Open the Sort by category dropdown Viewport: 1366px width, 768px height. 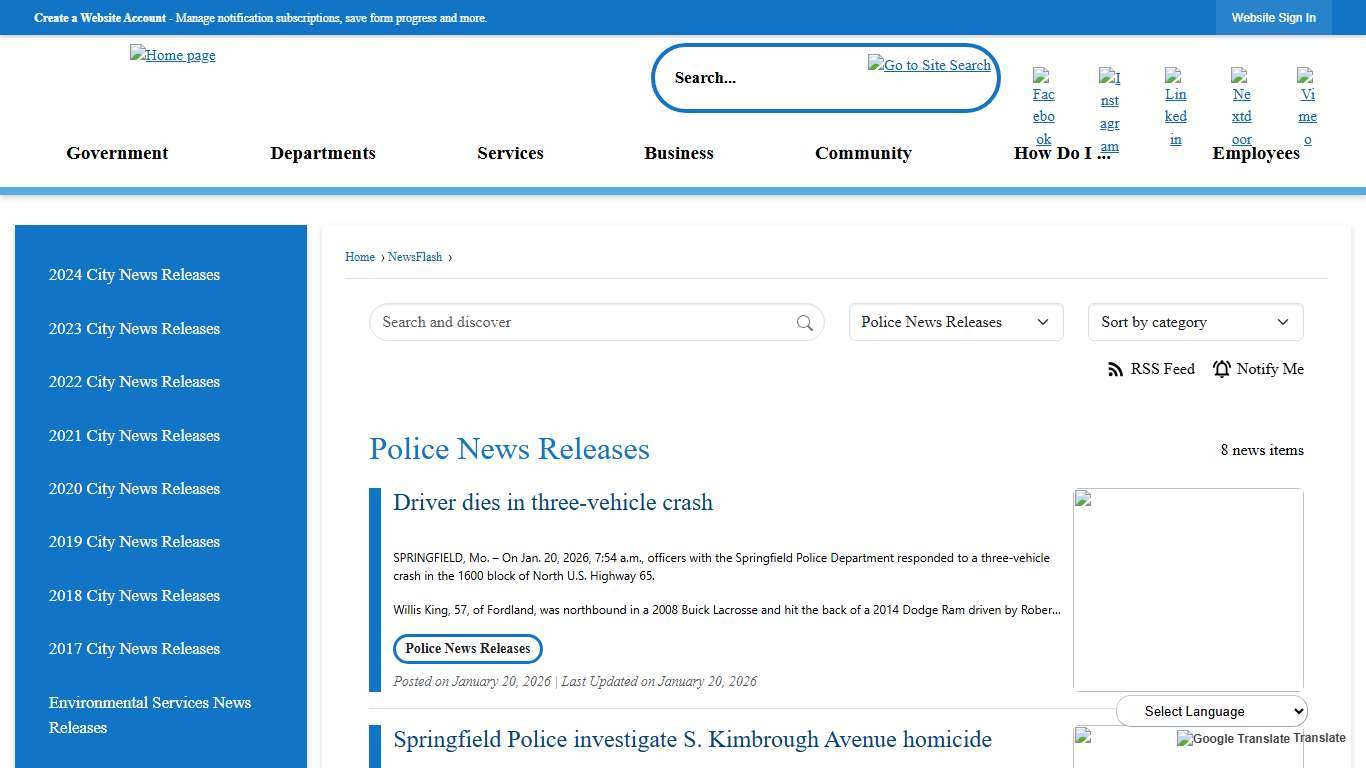pos(1195,322)
